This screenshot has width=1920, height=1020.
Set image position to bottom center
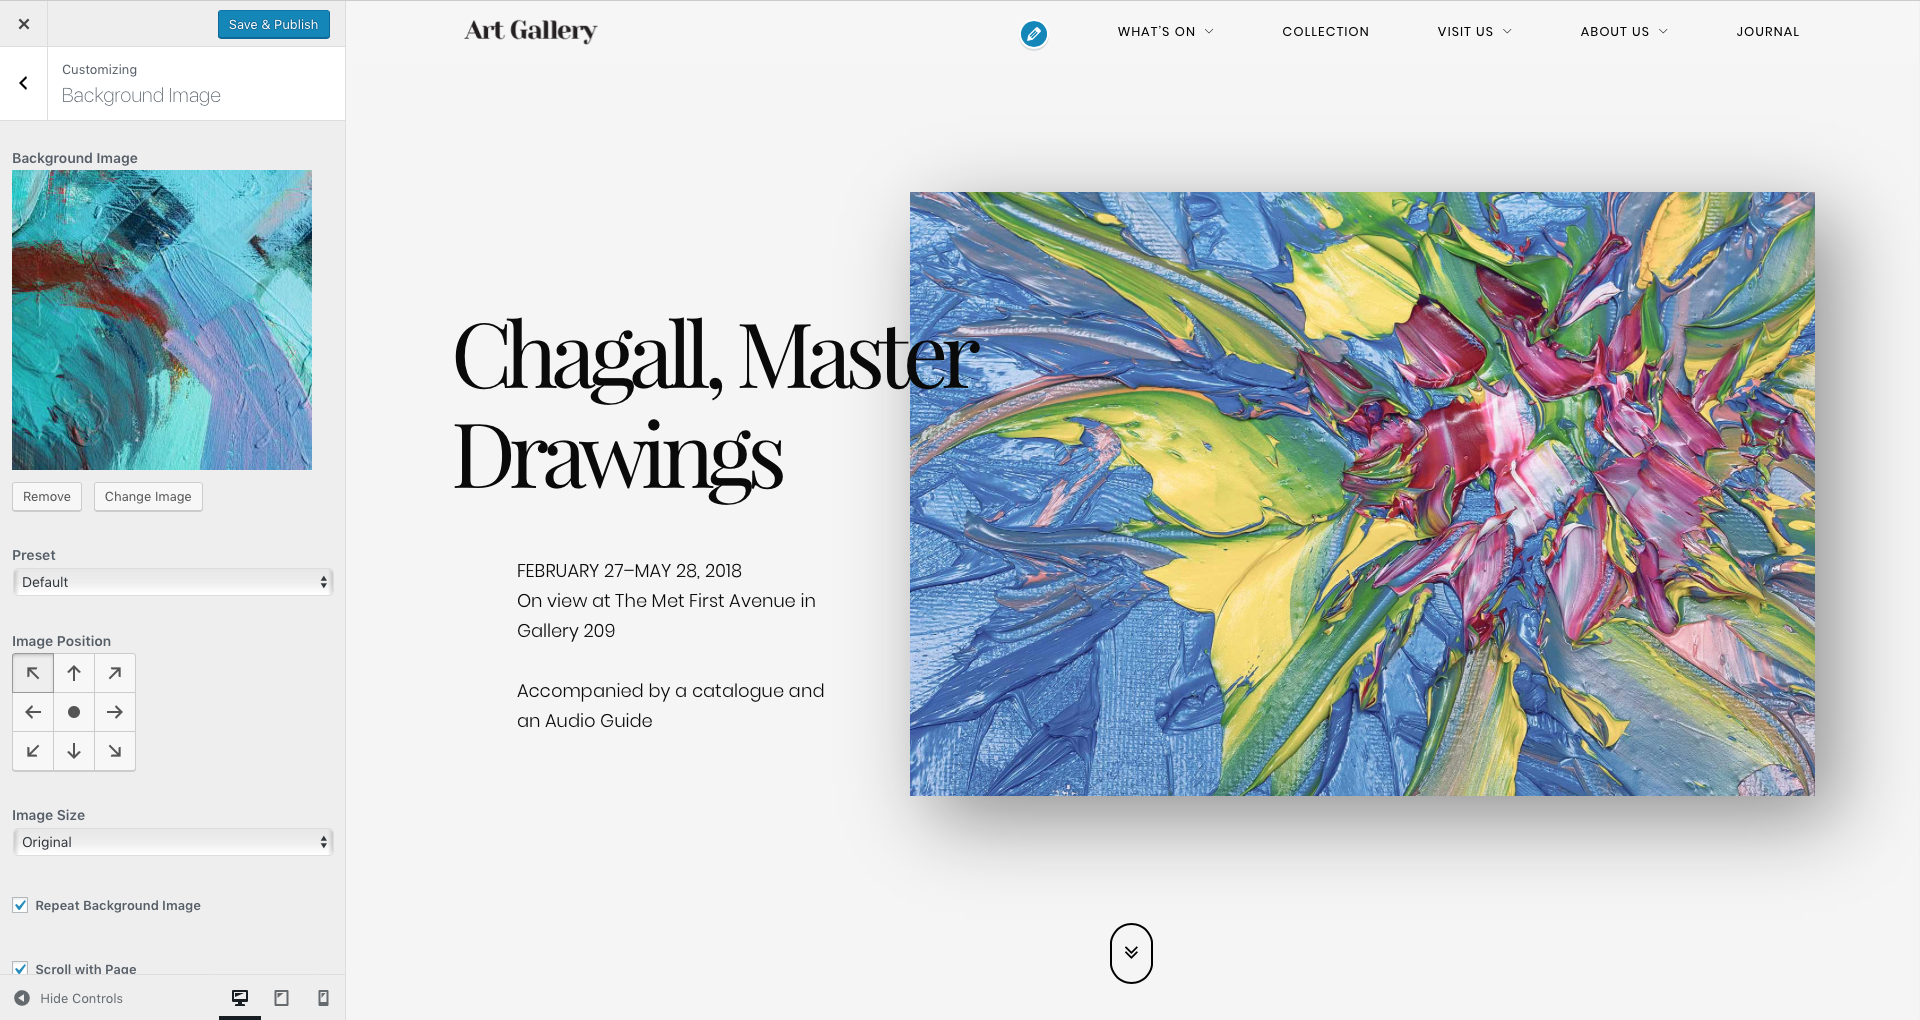click(x=74, y=751)
